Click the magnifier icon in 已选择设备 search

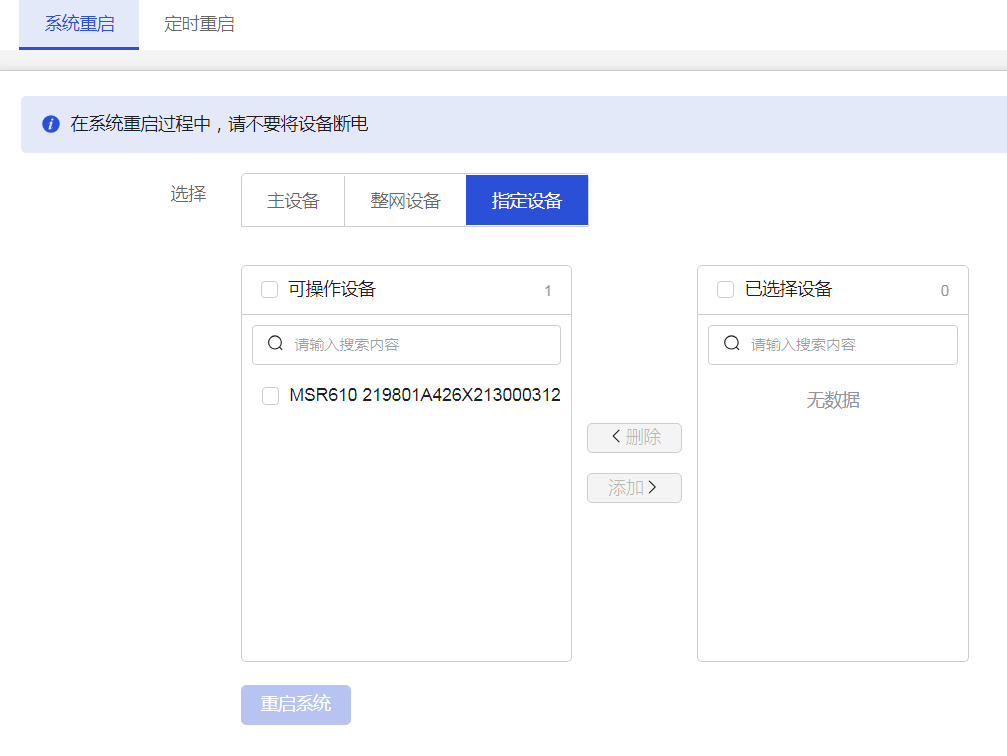tap(732, 344)
